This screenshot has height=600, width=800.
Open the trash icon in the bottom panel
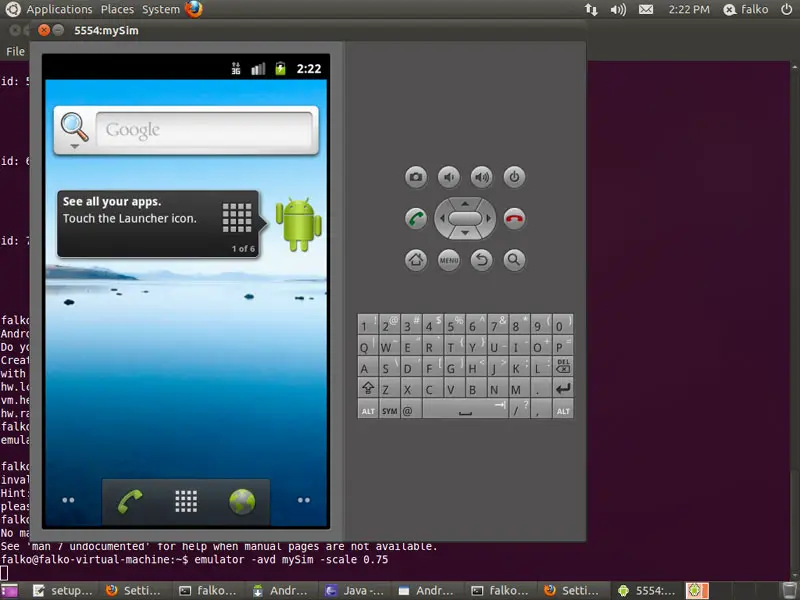[791, 591]
